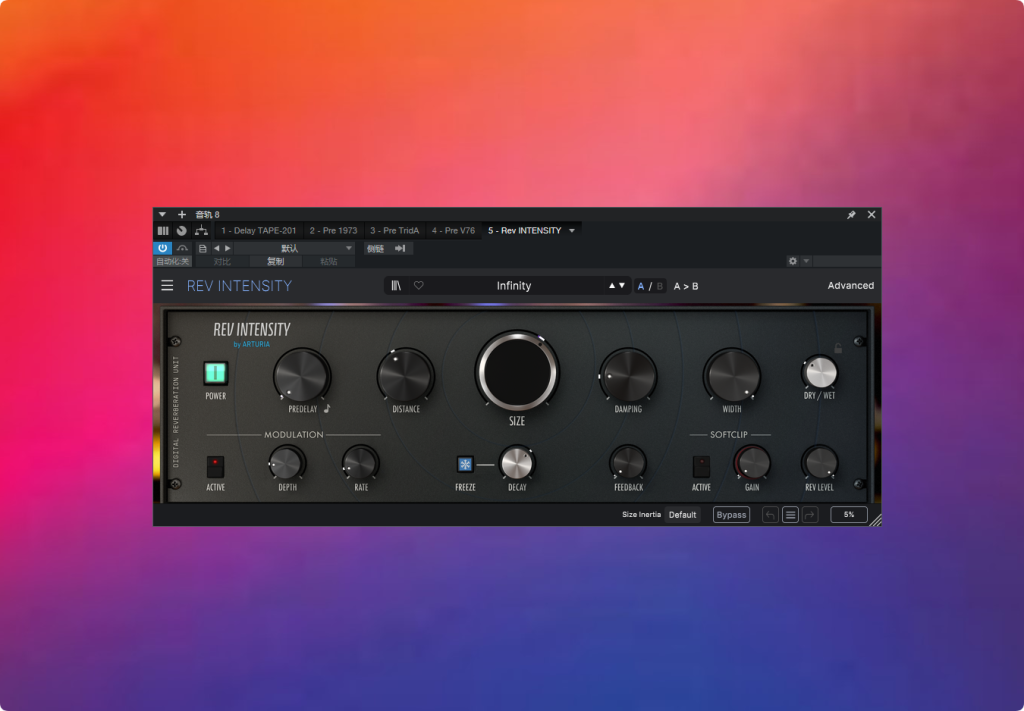1024x711 pixels.
Task: Switch to the A settings slot
Action: [x=641, y=286]
